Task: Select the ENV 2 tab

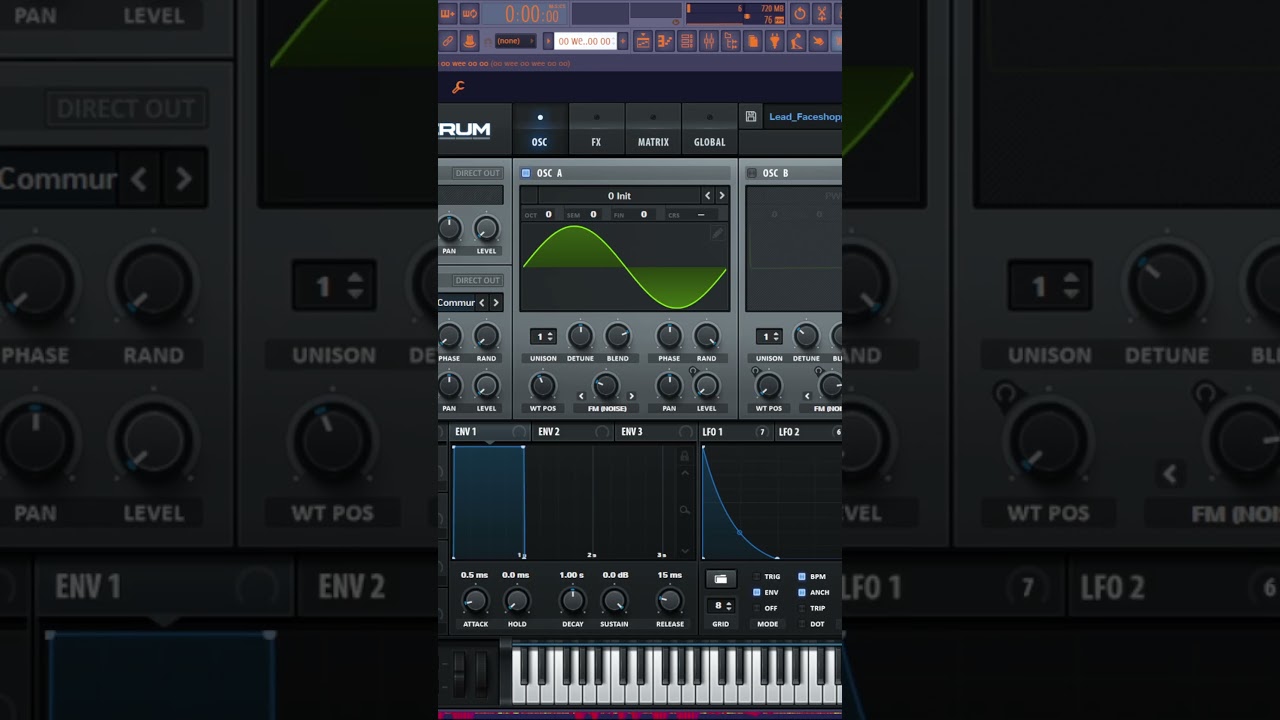Action: click(572, 432)
